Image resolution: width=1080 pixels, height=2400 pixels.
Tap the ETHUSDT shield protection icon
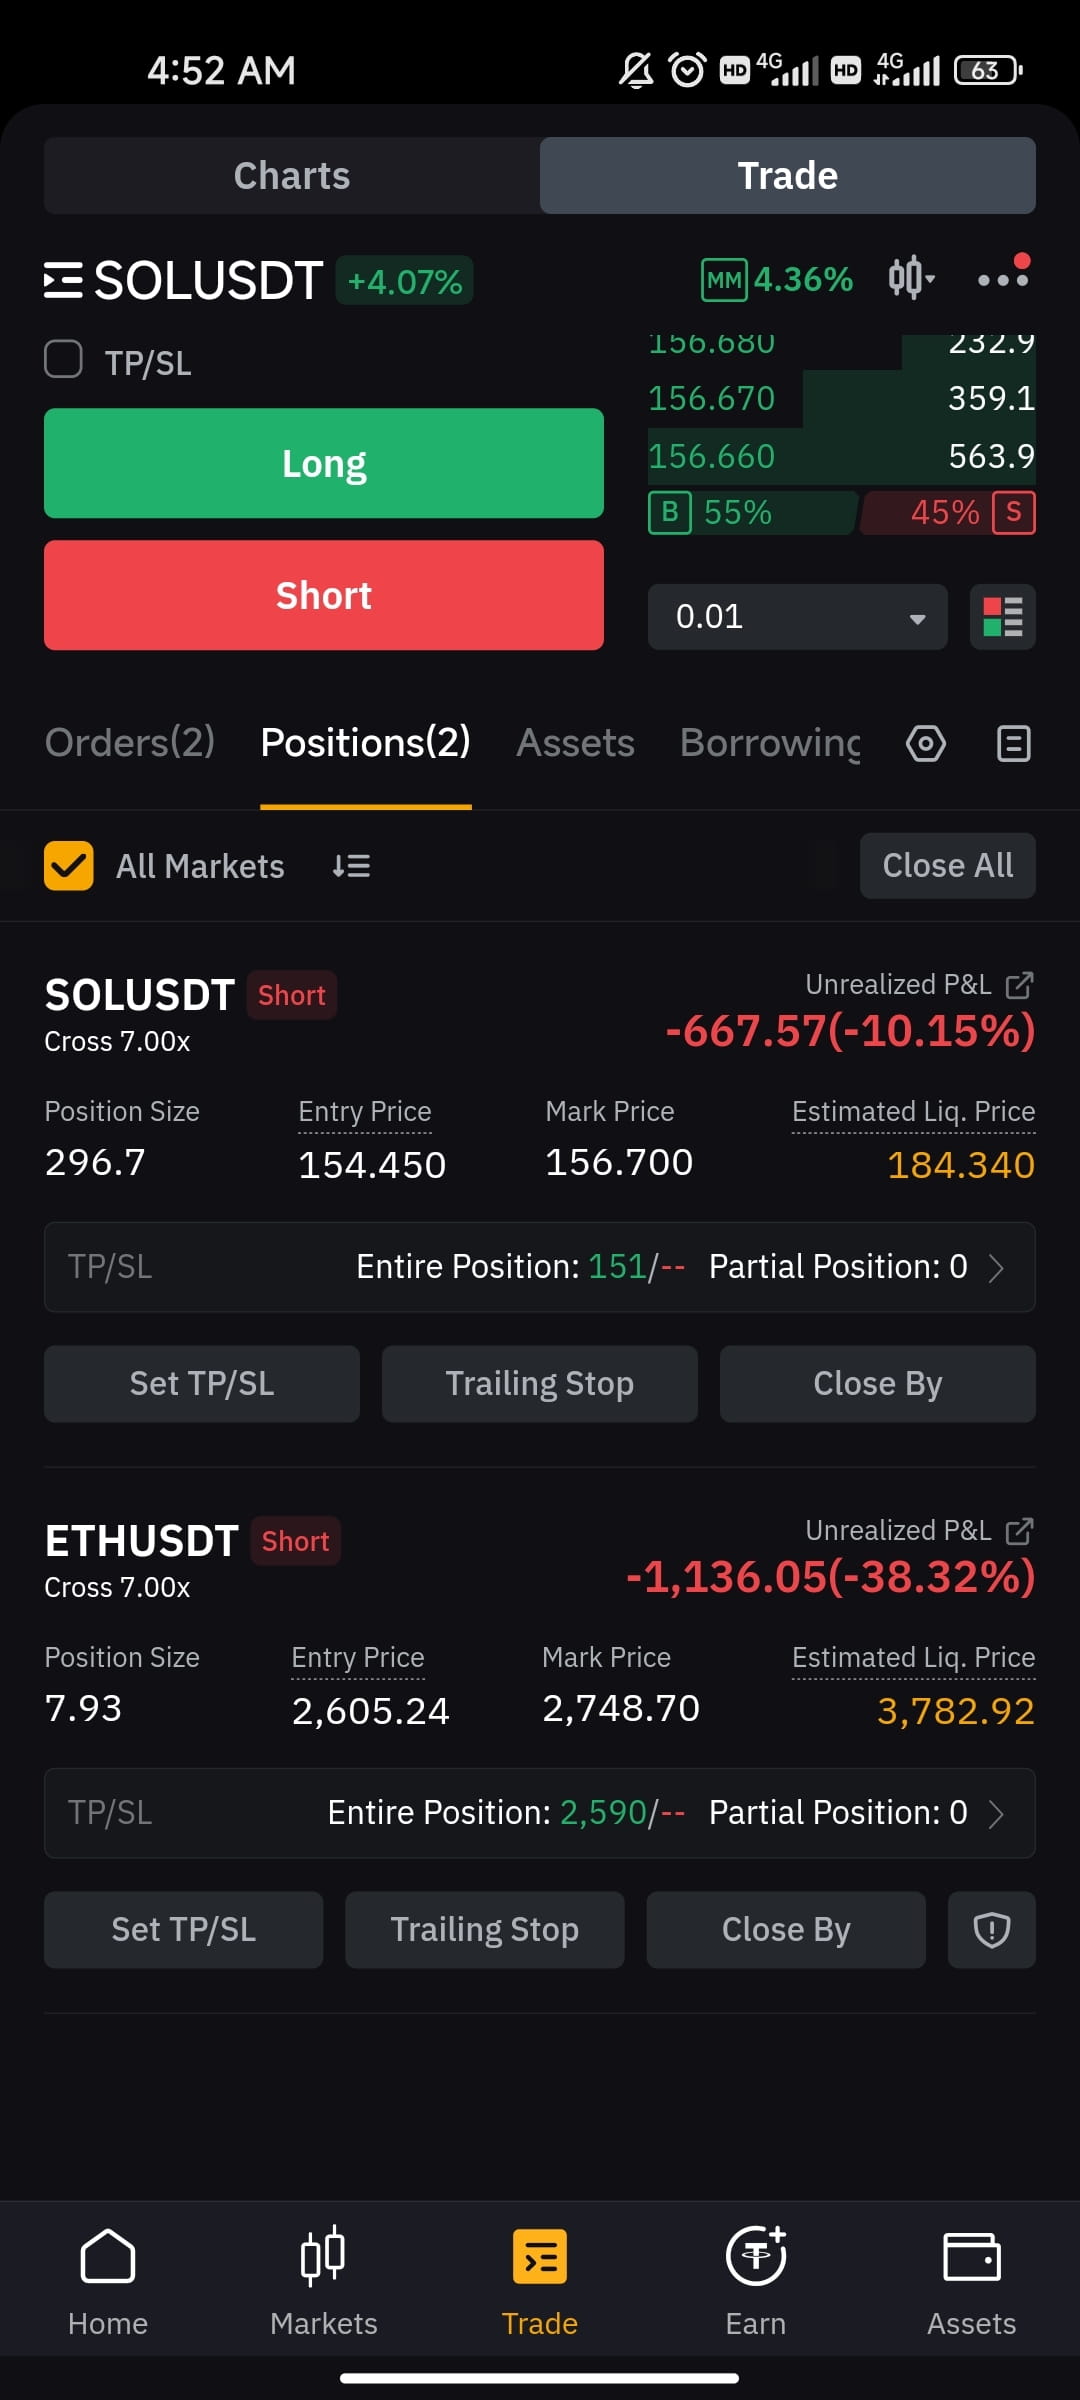coord(991,1930)
